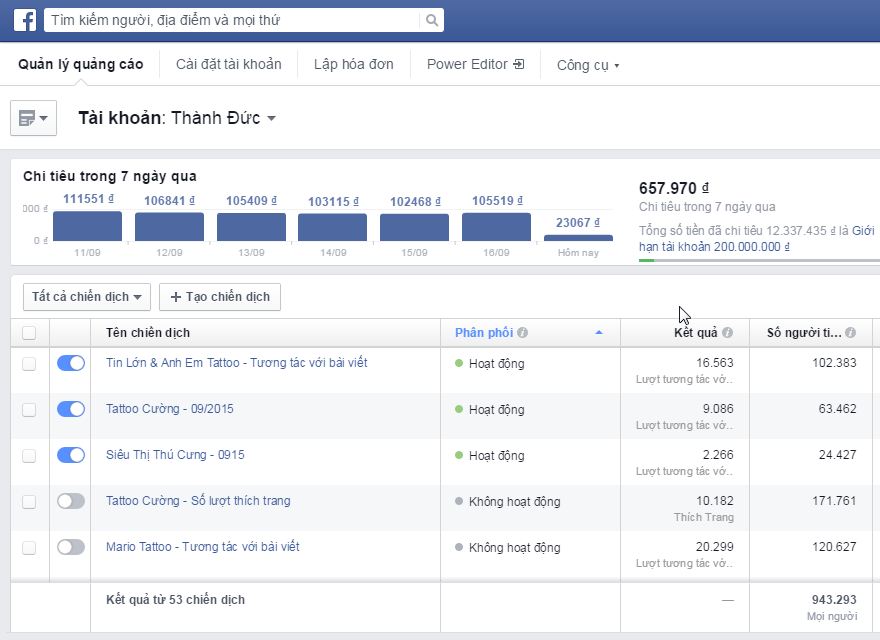Open Lập hóa đơn tab
Viewport: 880px width, 640px height.
pos(354,65)
